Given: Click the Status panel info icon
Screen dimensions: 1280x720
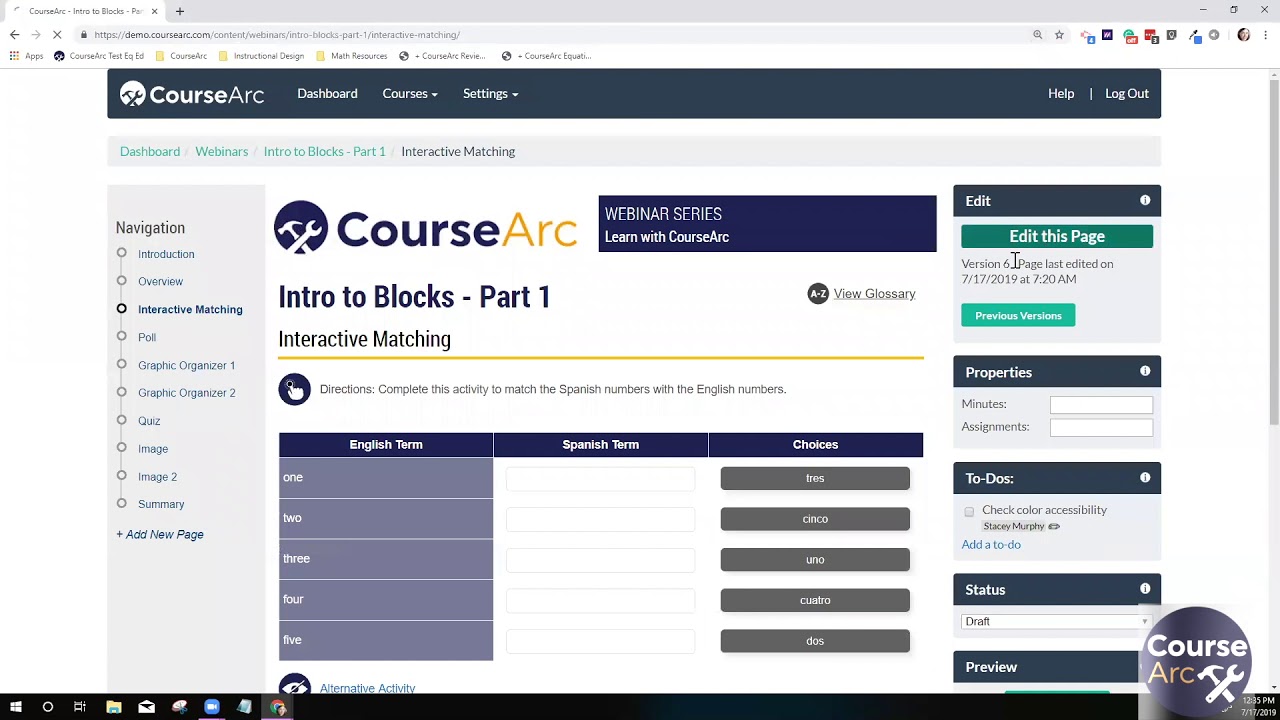Looking at the screenshot, I should pos(1145,589).
